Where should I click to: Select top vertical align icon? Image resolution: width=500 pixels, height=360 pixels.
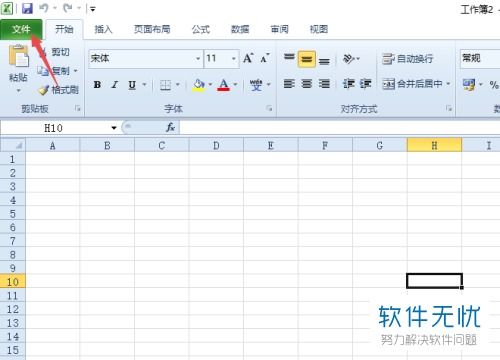289,58
